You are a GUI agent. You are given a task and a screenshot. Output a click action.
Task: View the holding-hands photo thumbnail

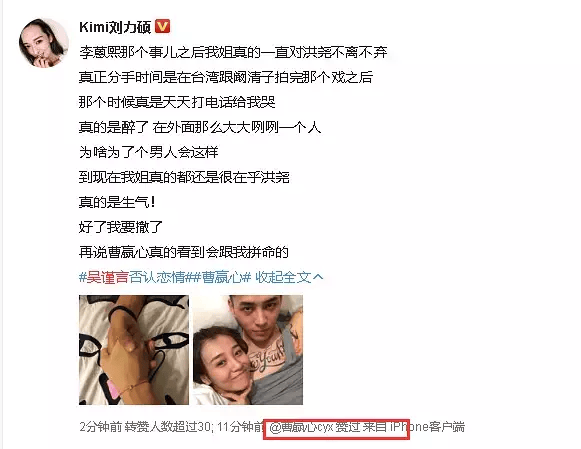coord(134,350)
